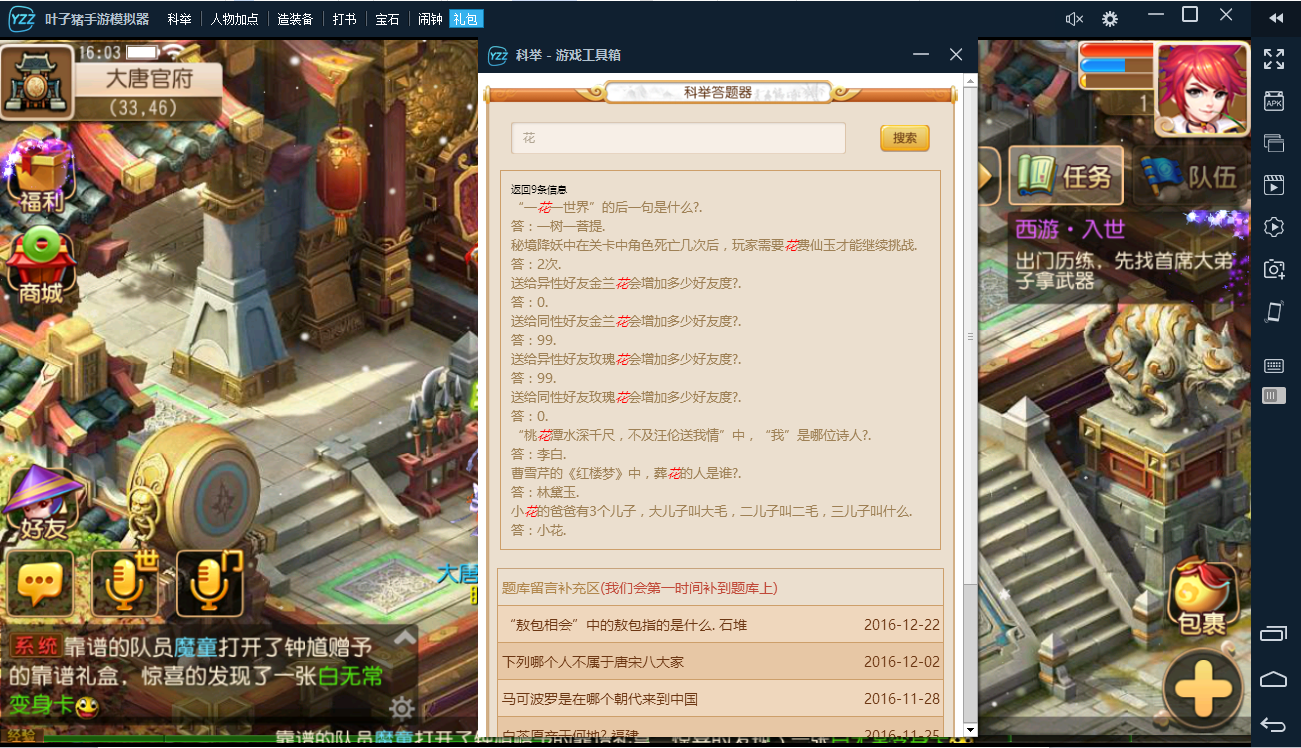Toggle the keyboard mapping icon
Viewport: 1301px width, 748px height.
click(x=1273, y=365)
